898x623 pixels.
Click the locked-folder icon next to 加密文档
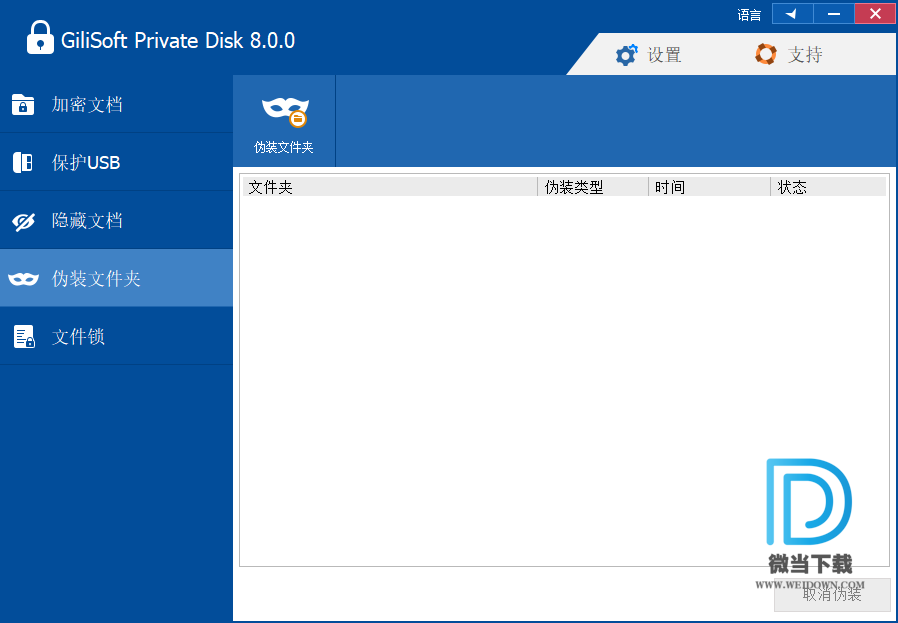pos(23,105)
